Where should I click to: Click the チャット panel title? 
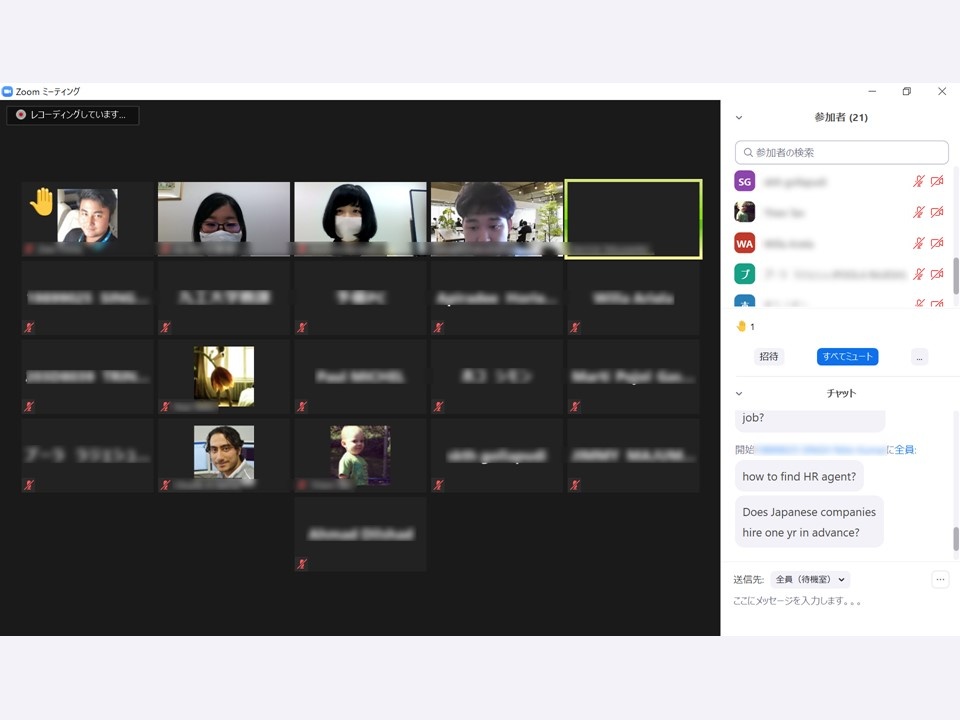point(841,393)
